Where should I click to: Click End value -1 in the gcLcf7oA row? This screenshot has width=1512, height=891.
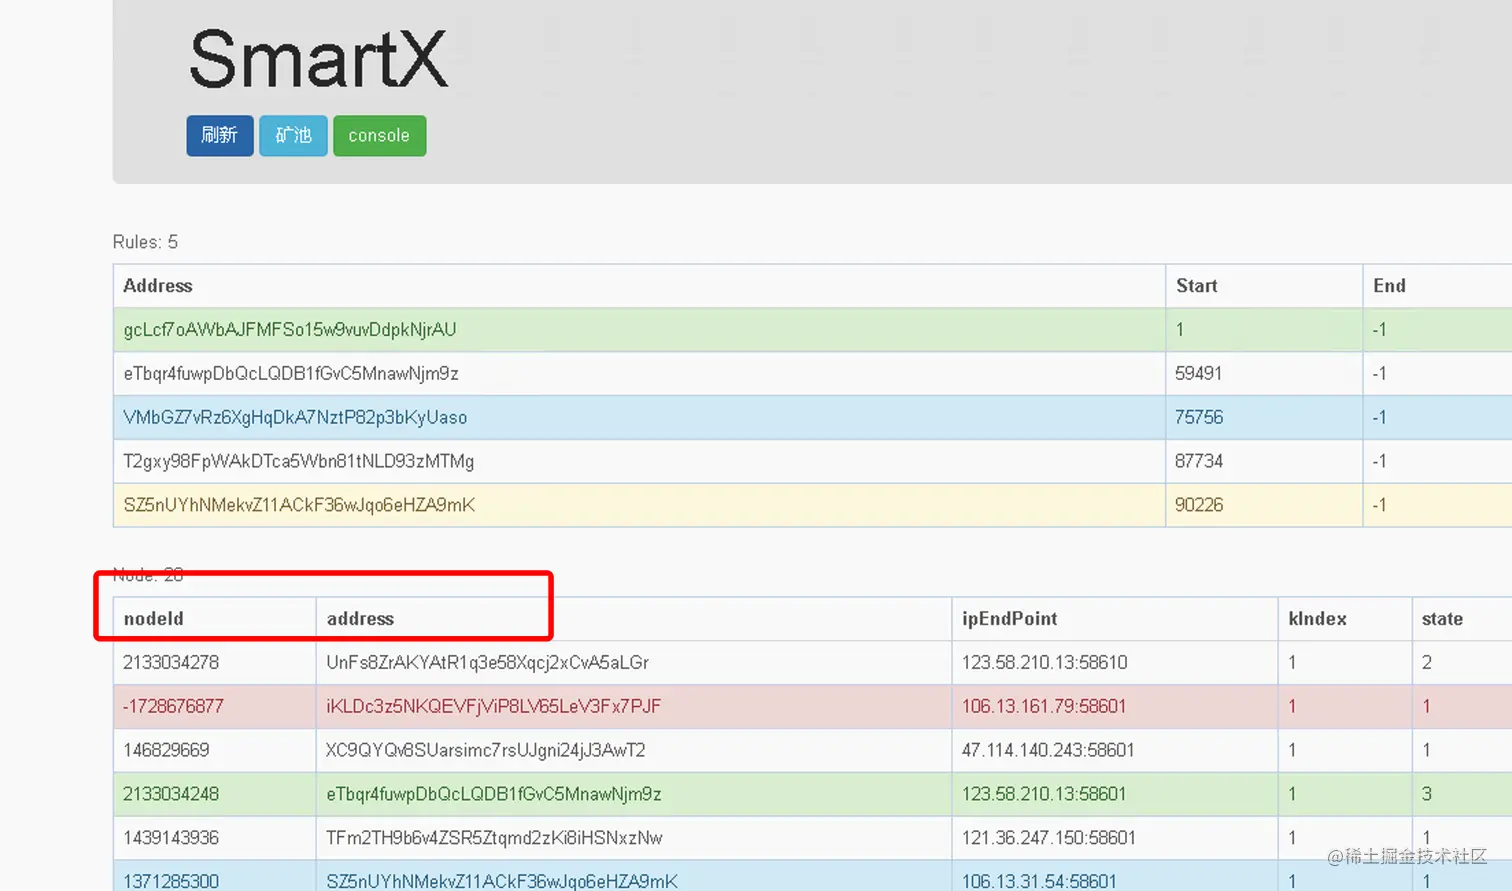pyautogui.click(x=1379, y=330)
